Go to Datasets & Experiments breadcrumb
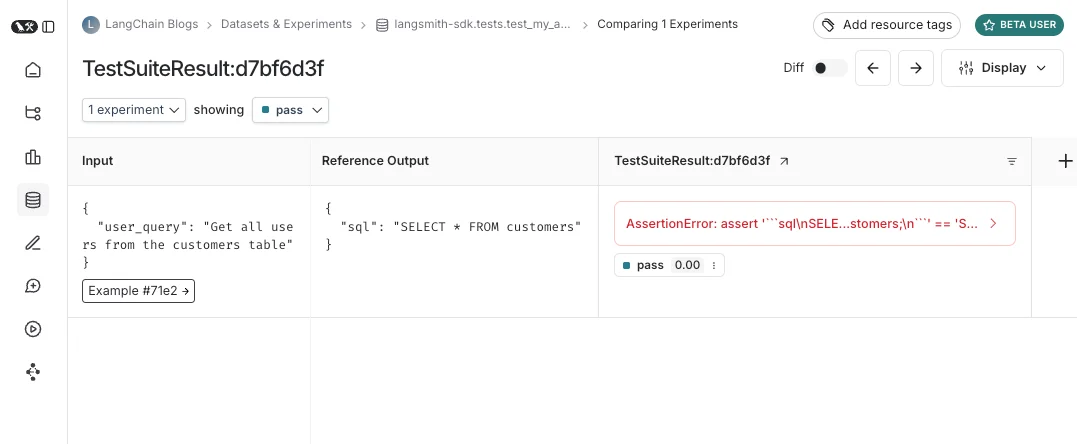Image resolution: width=1077 pixels, height=444 pixels. tap(286, 25)
